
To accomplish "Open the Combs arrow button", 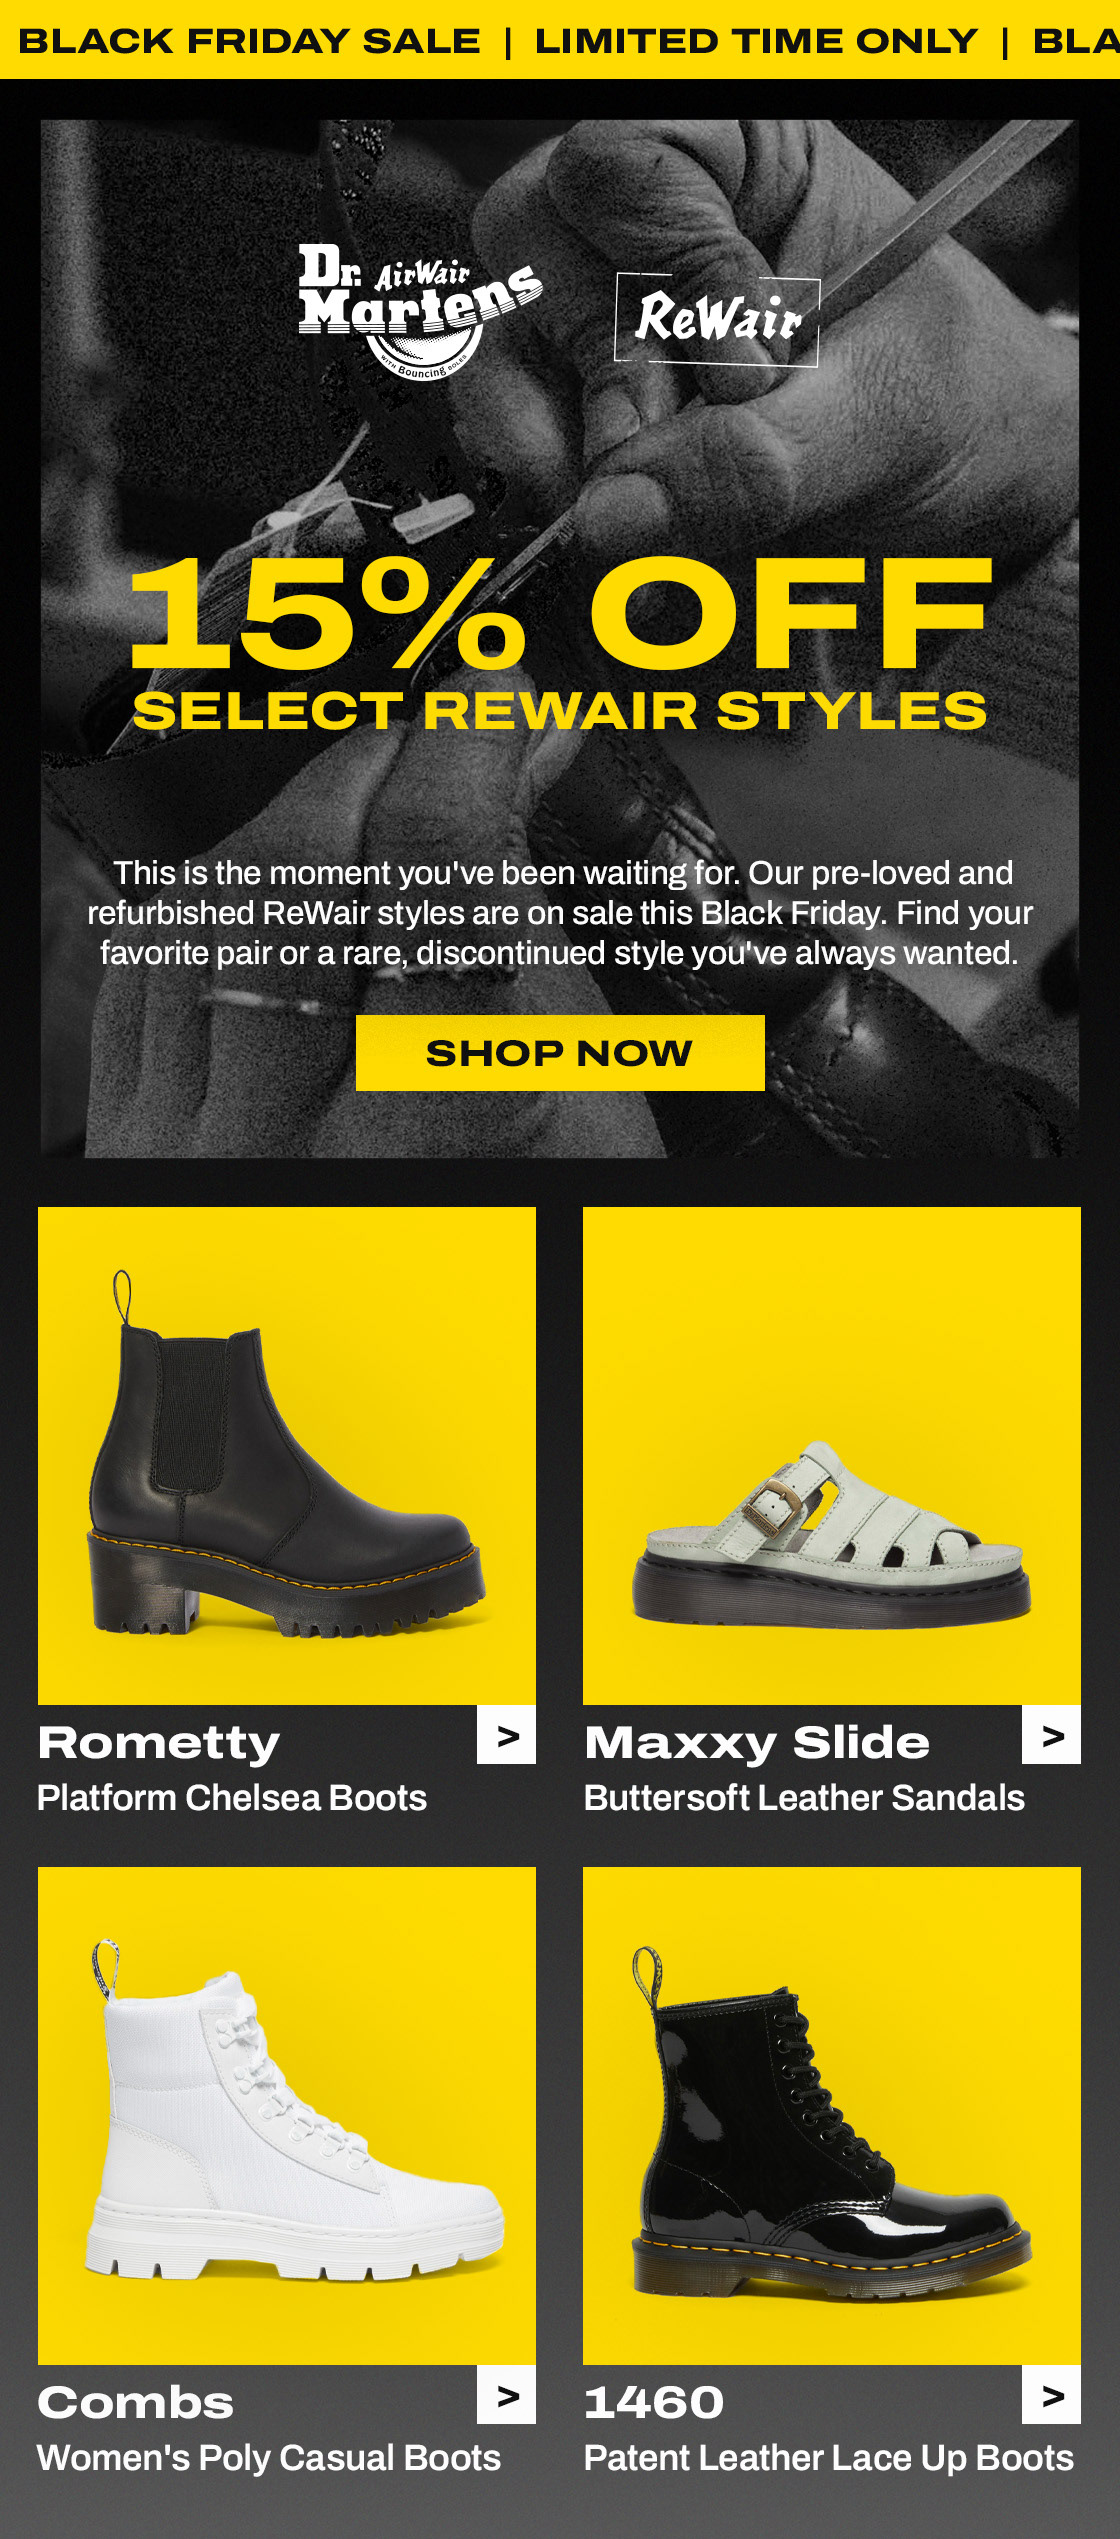I will pyautogui.click(x=506, y=2395).
